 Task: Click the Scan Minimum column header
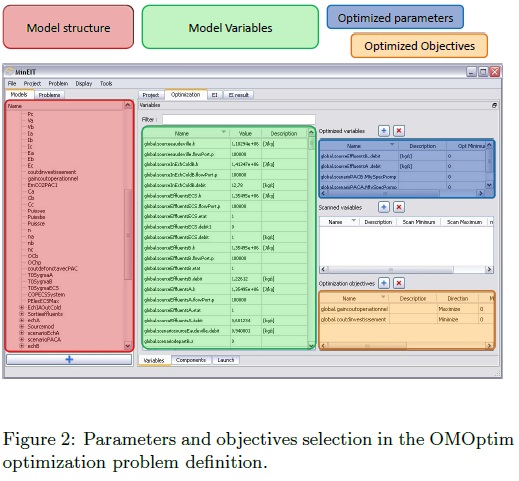[419, 222]
